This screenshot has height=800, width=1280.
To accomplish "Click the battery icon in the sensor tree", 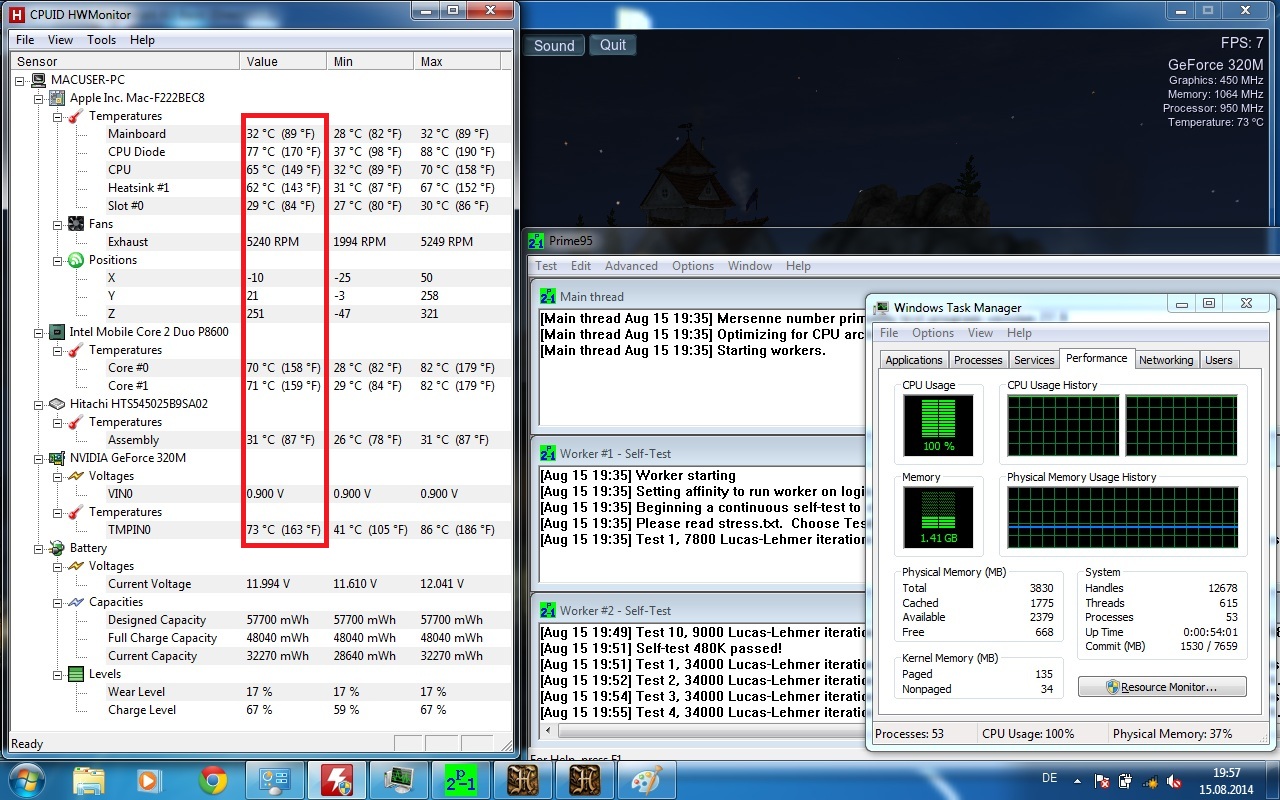I will tap(57, 548).
